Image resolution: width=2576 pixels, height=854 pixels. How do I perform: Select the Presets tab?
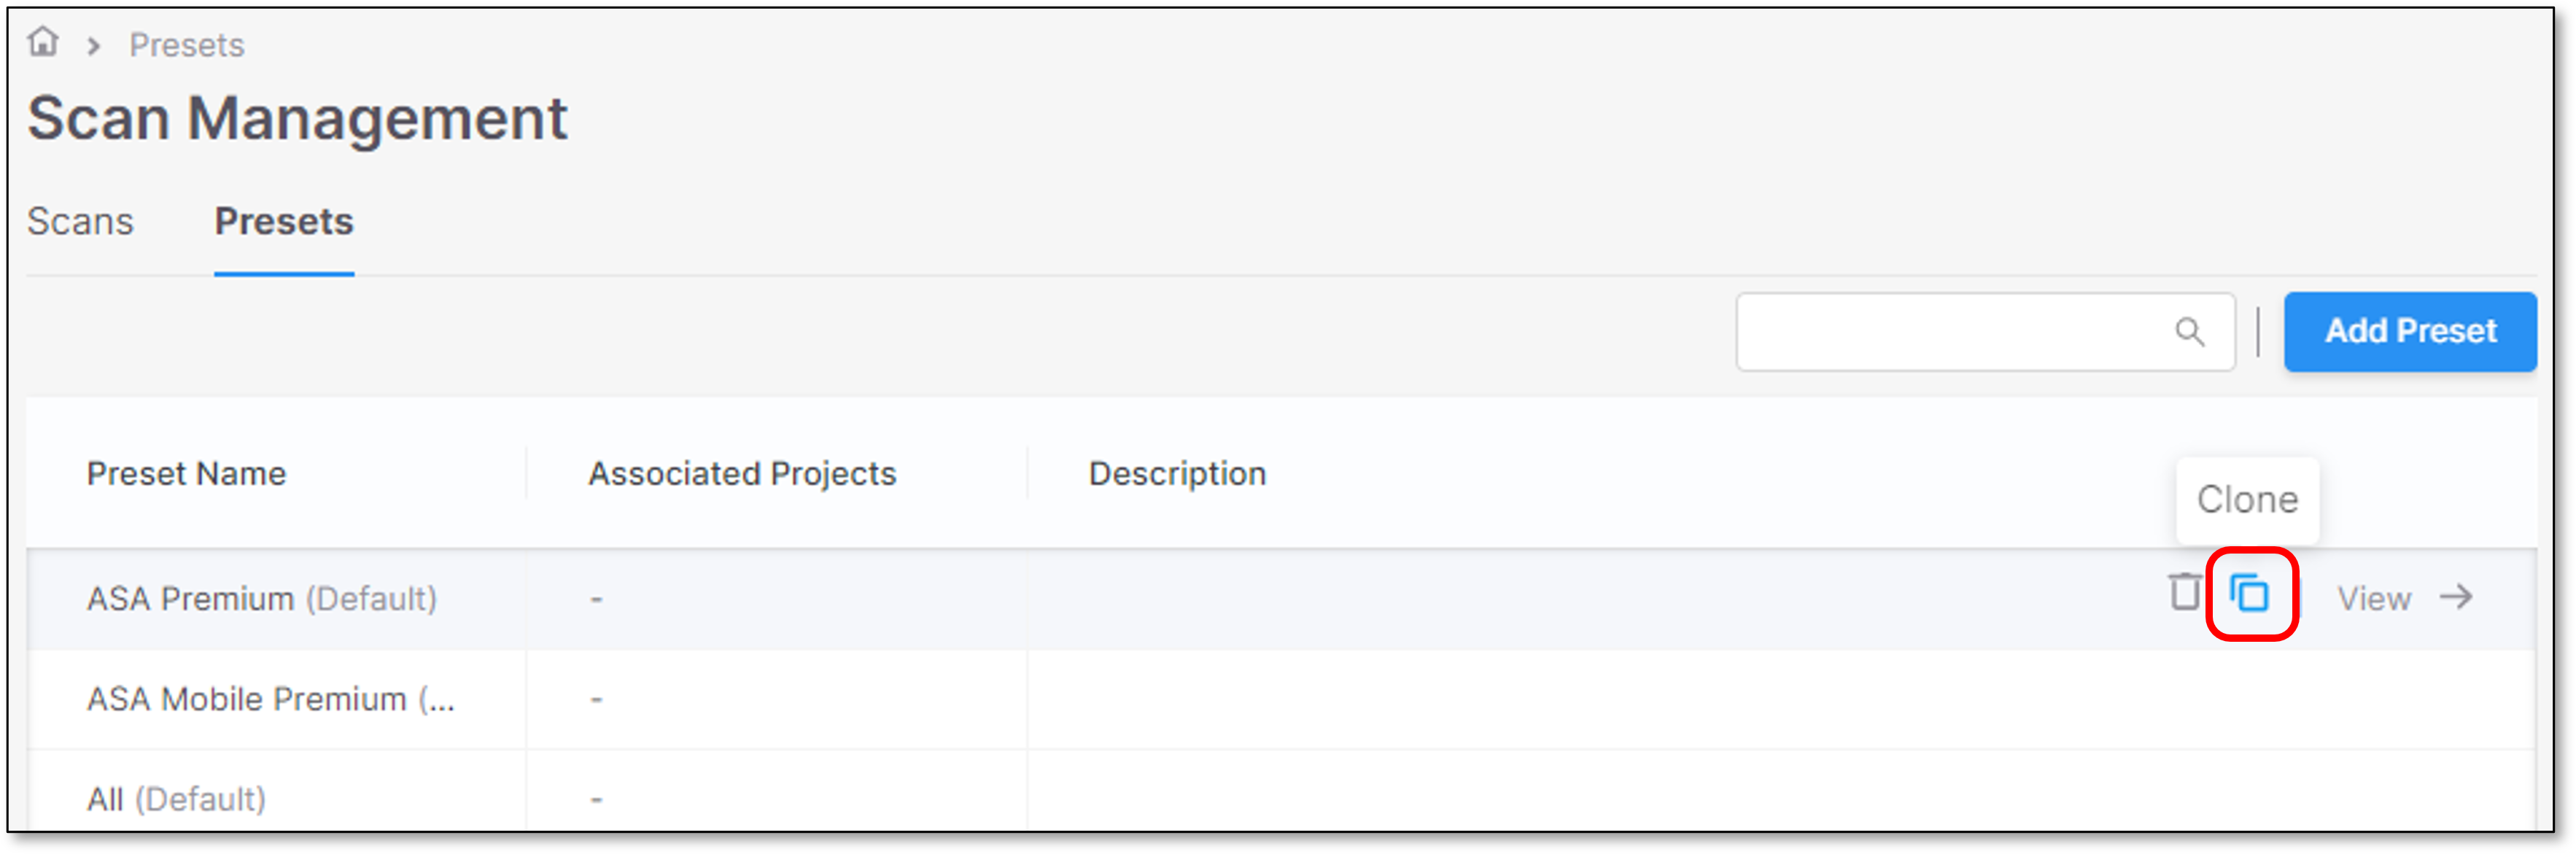[x=284, y=221]
